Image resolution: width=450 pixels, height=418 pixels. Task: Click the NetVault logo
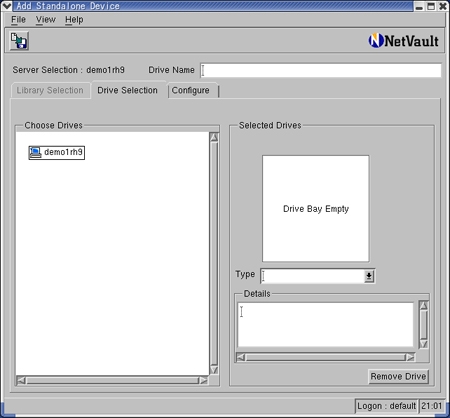coord(404,41)
